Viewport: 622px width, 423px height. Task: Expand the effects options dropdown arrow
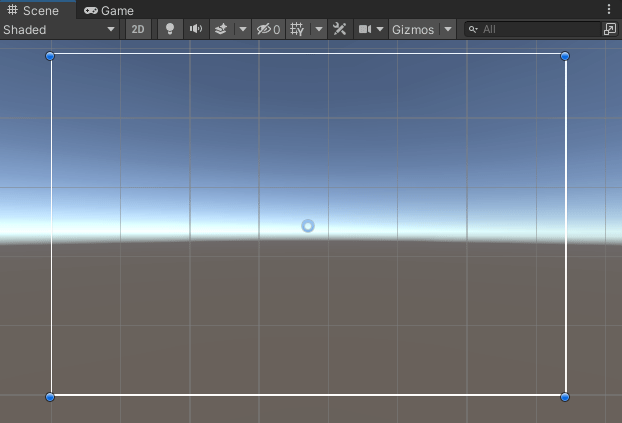[242, 30]
